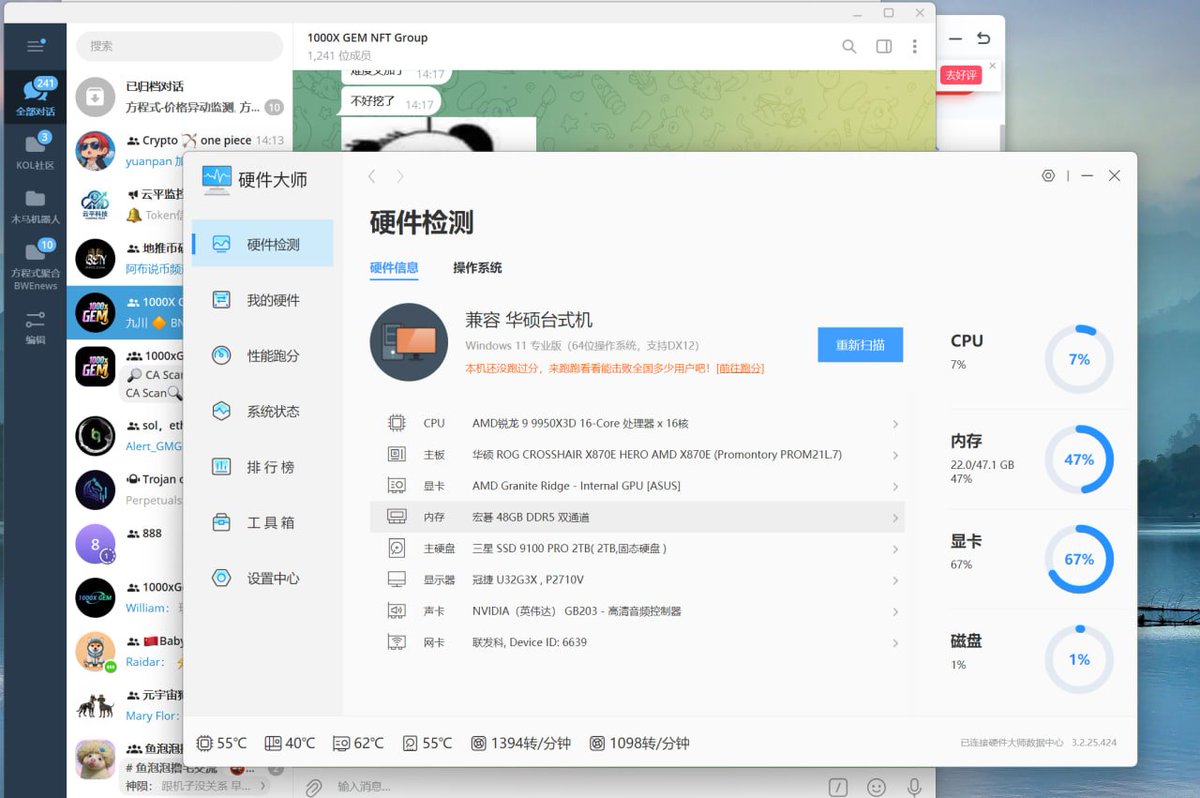This screenshot has height=798, width=1200.
Task: Toggle the Telegram side panel icon
Action: click(x=884, y=46)
